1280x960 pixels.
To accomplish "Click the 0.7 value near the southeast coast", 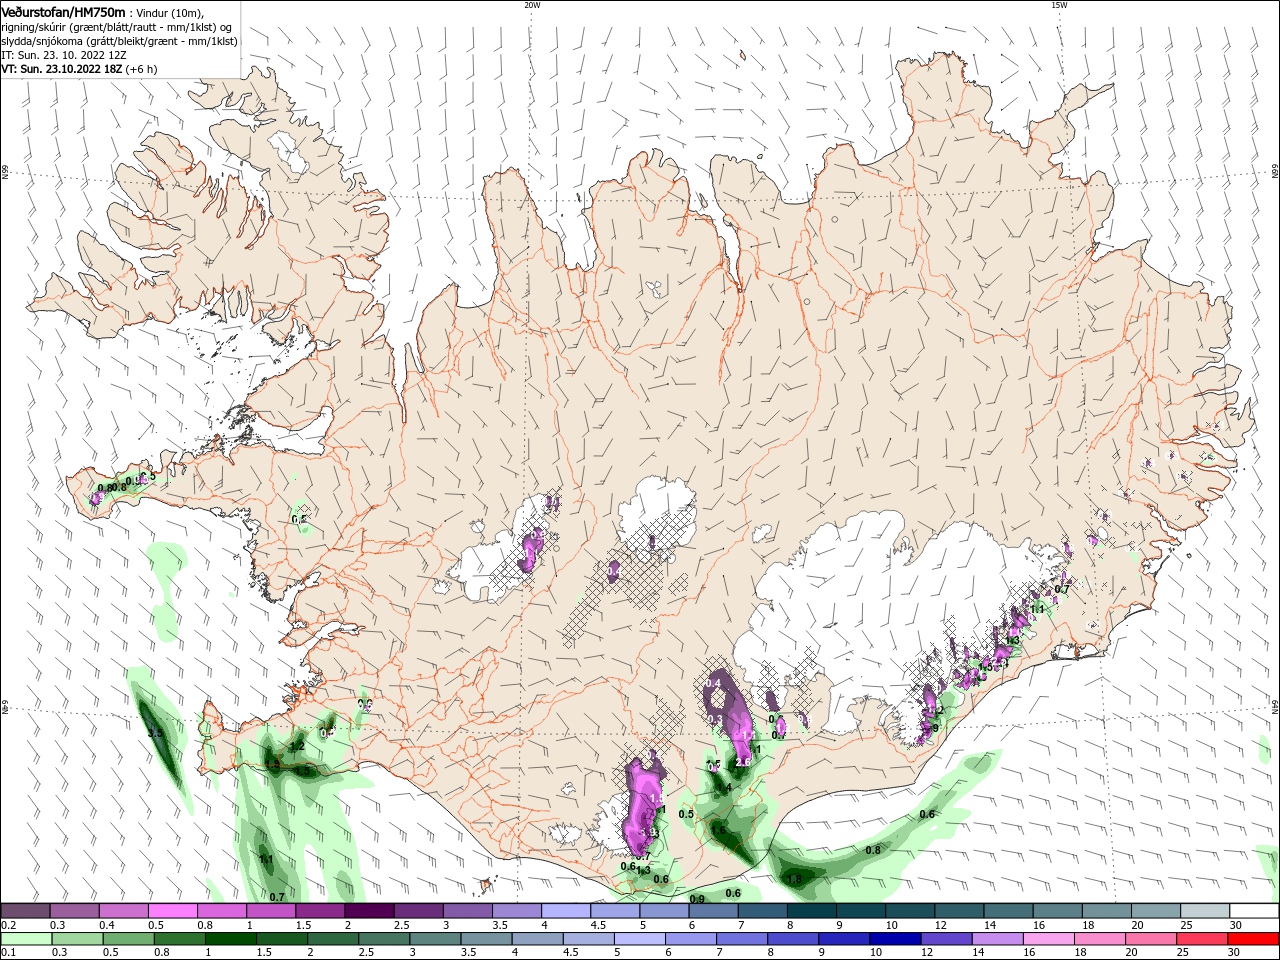I will (x=1062, y=589).
